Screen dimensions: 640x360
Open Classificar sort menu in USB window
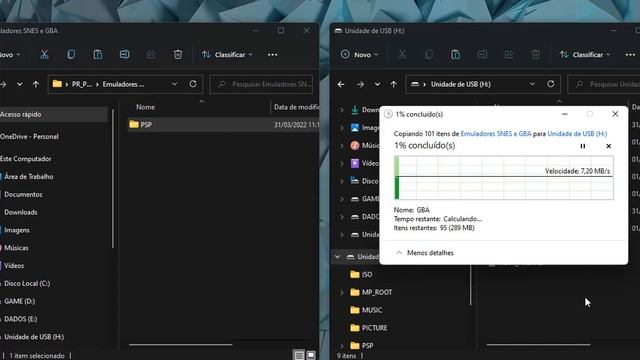(x=585, y=55)
